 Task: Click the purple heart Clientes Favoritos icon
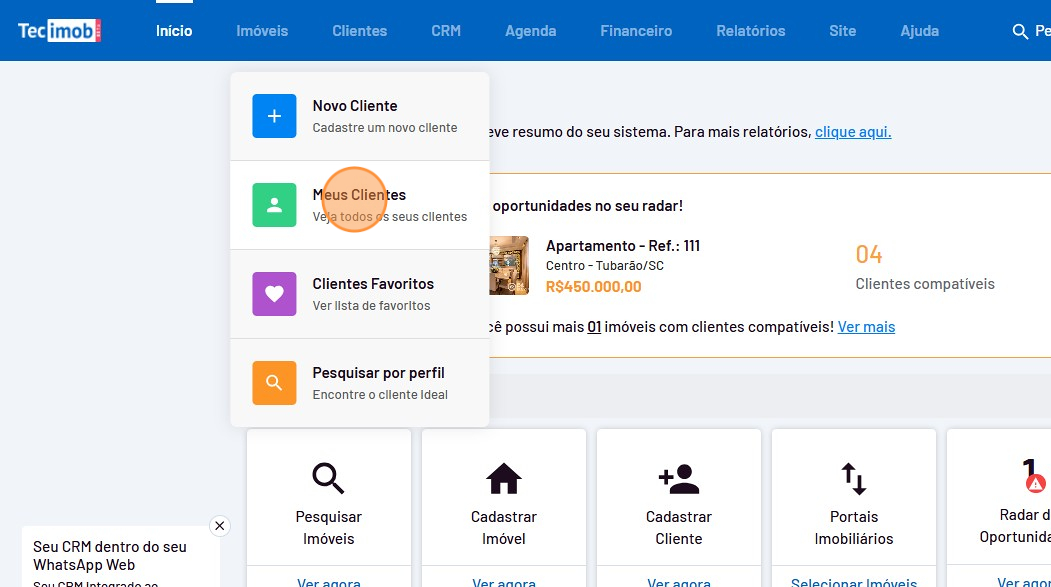[x=274, y=294]
